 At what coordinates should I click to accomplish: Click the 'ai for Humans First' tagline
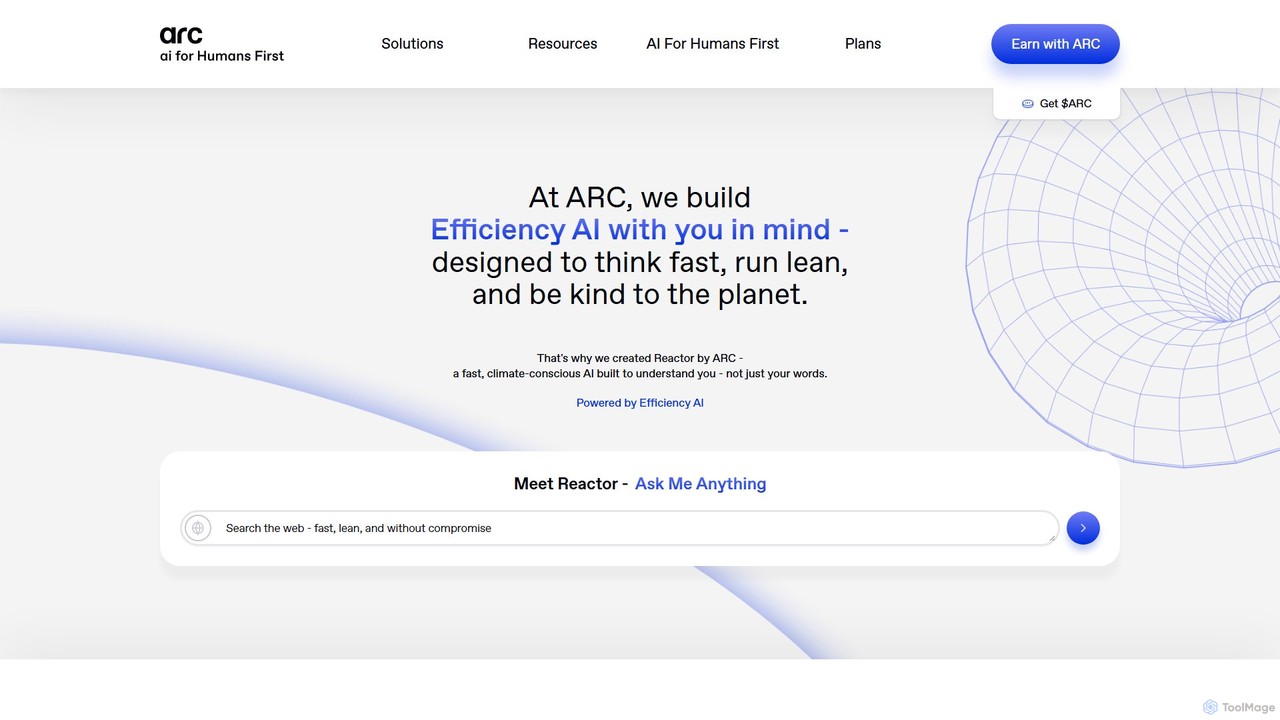click(222, 56)
